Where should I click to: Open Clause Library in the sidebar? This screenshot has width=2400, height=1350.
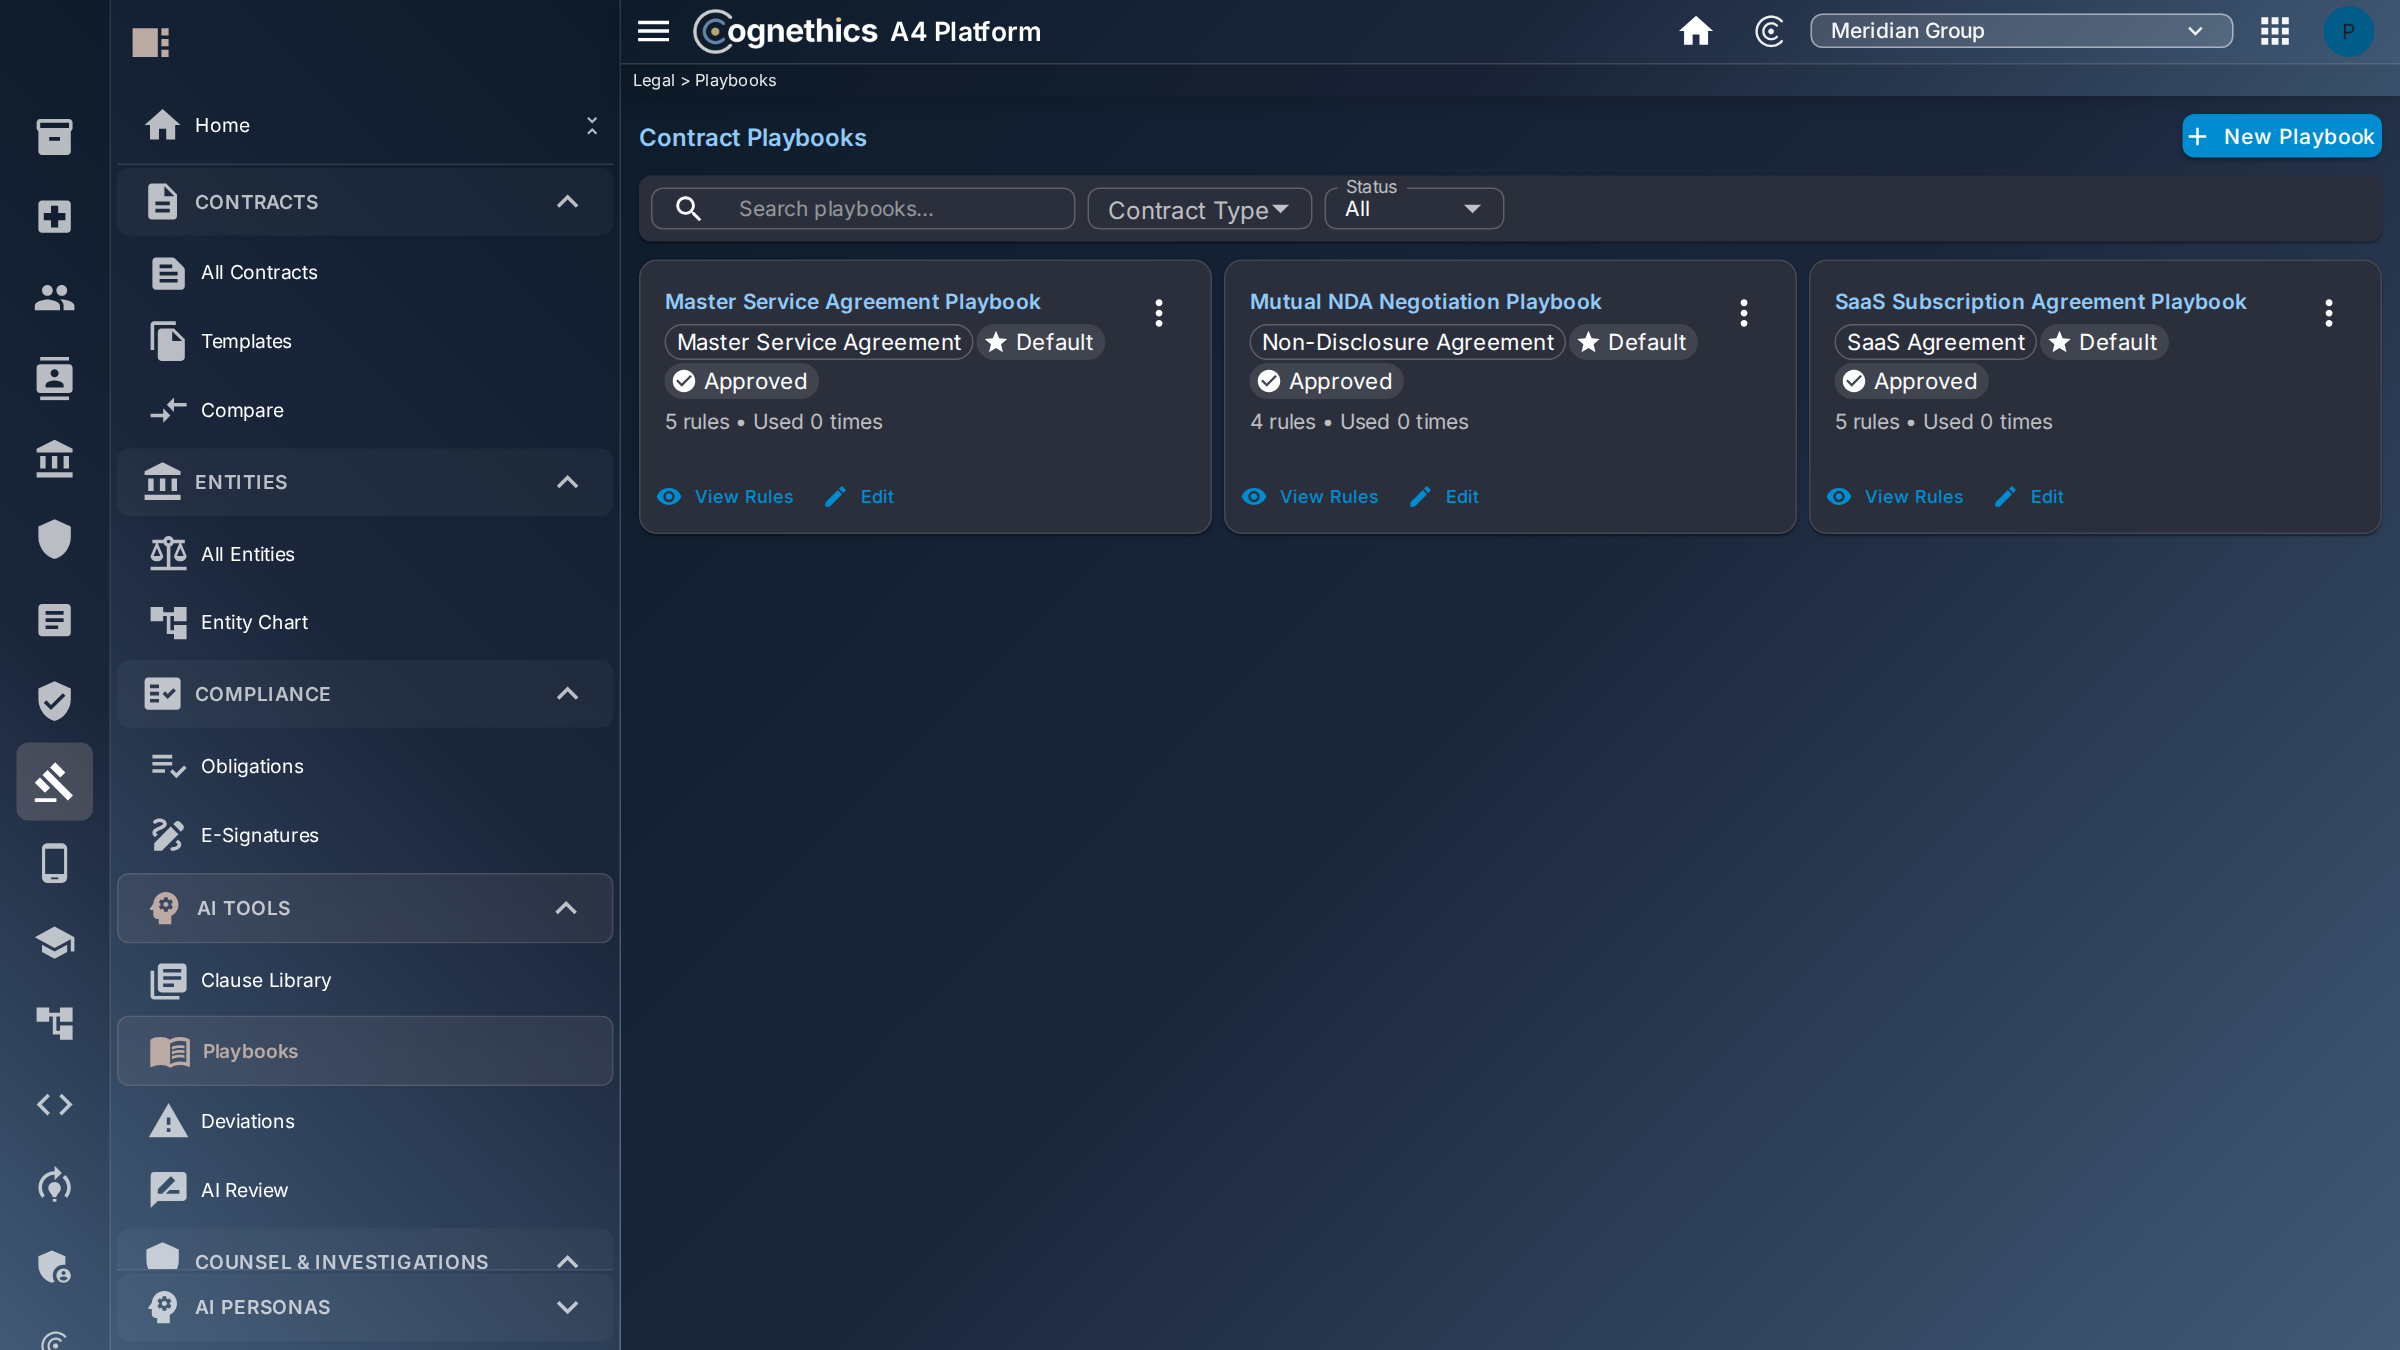coord(365,980)
